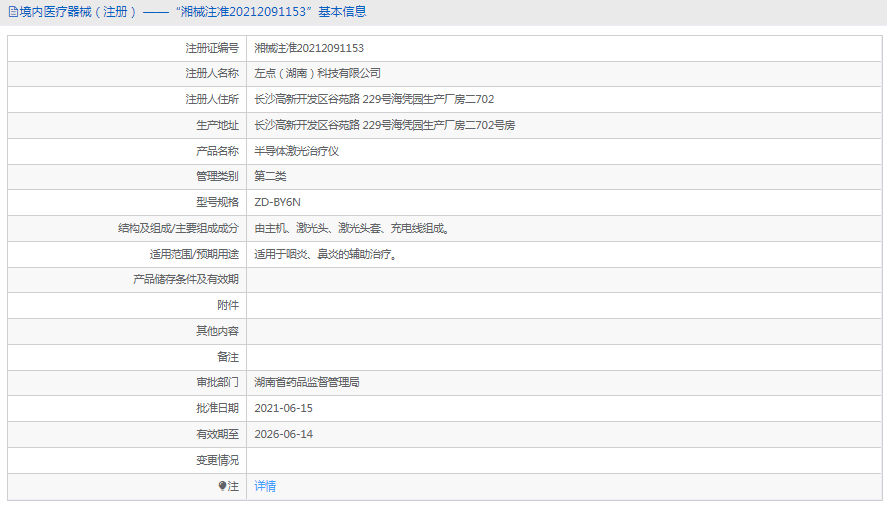
Task: Open the 详情 details link
Action: click(x=265, y=486)
